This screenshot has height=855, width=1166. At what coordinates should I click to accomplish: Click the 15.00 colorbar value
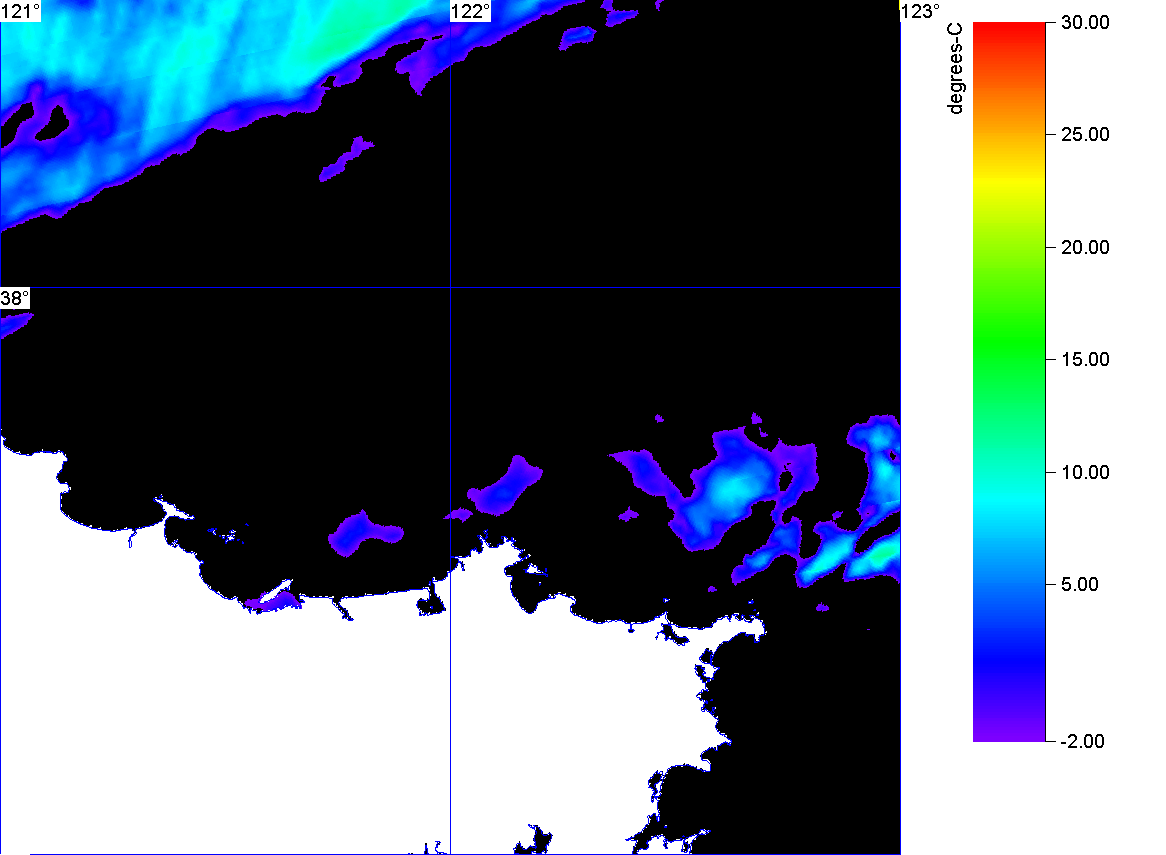coord(1085,360)
